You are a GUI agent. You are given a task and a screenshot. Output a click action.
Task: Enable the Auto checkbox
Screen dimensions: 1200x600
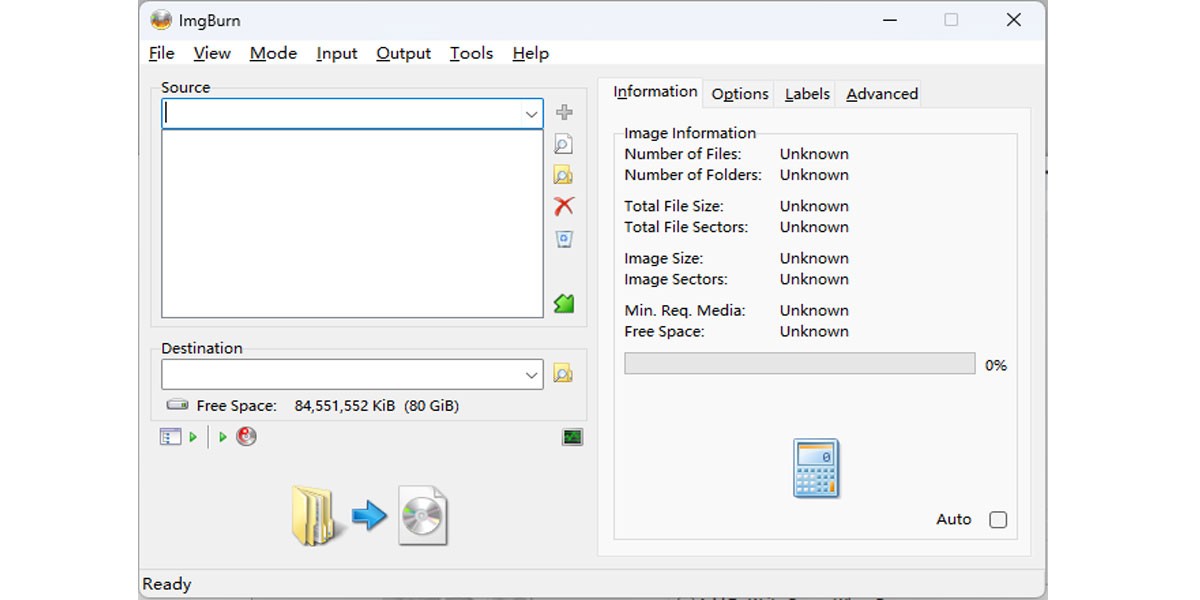pos(997,520)
